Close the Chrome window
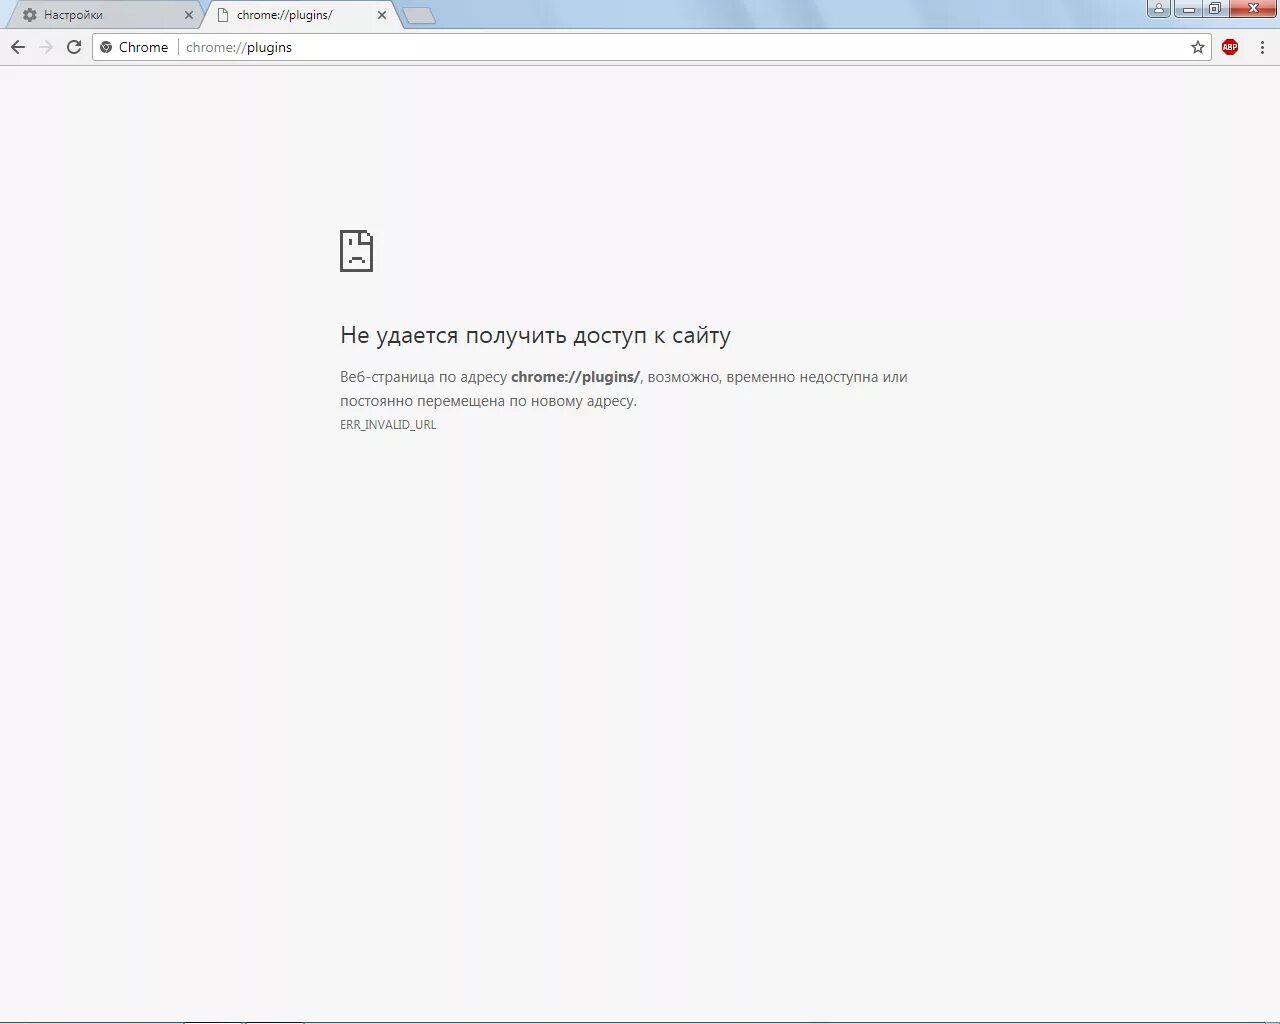The image size is (1280, 1024). click(x=1252, y=9)
